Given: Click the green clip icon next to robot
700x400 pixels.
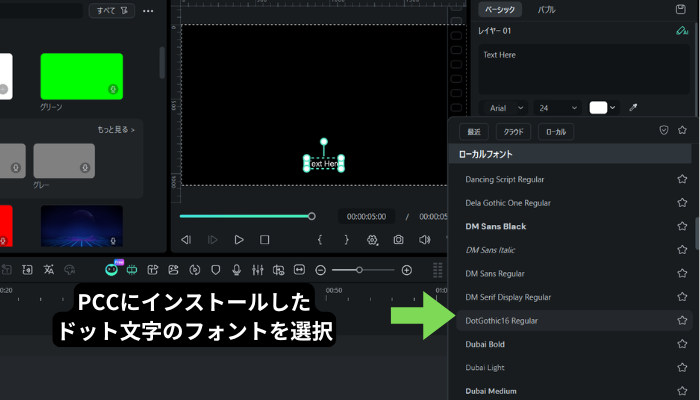Looking at the screenshot, I should 132,270.
